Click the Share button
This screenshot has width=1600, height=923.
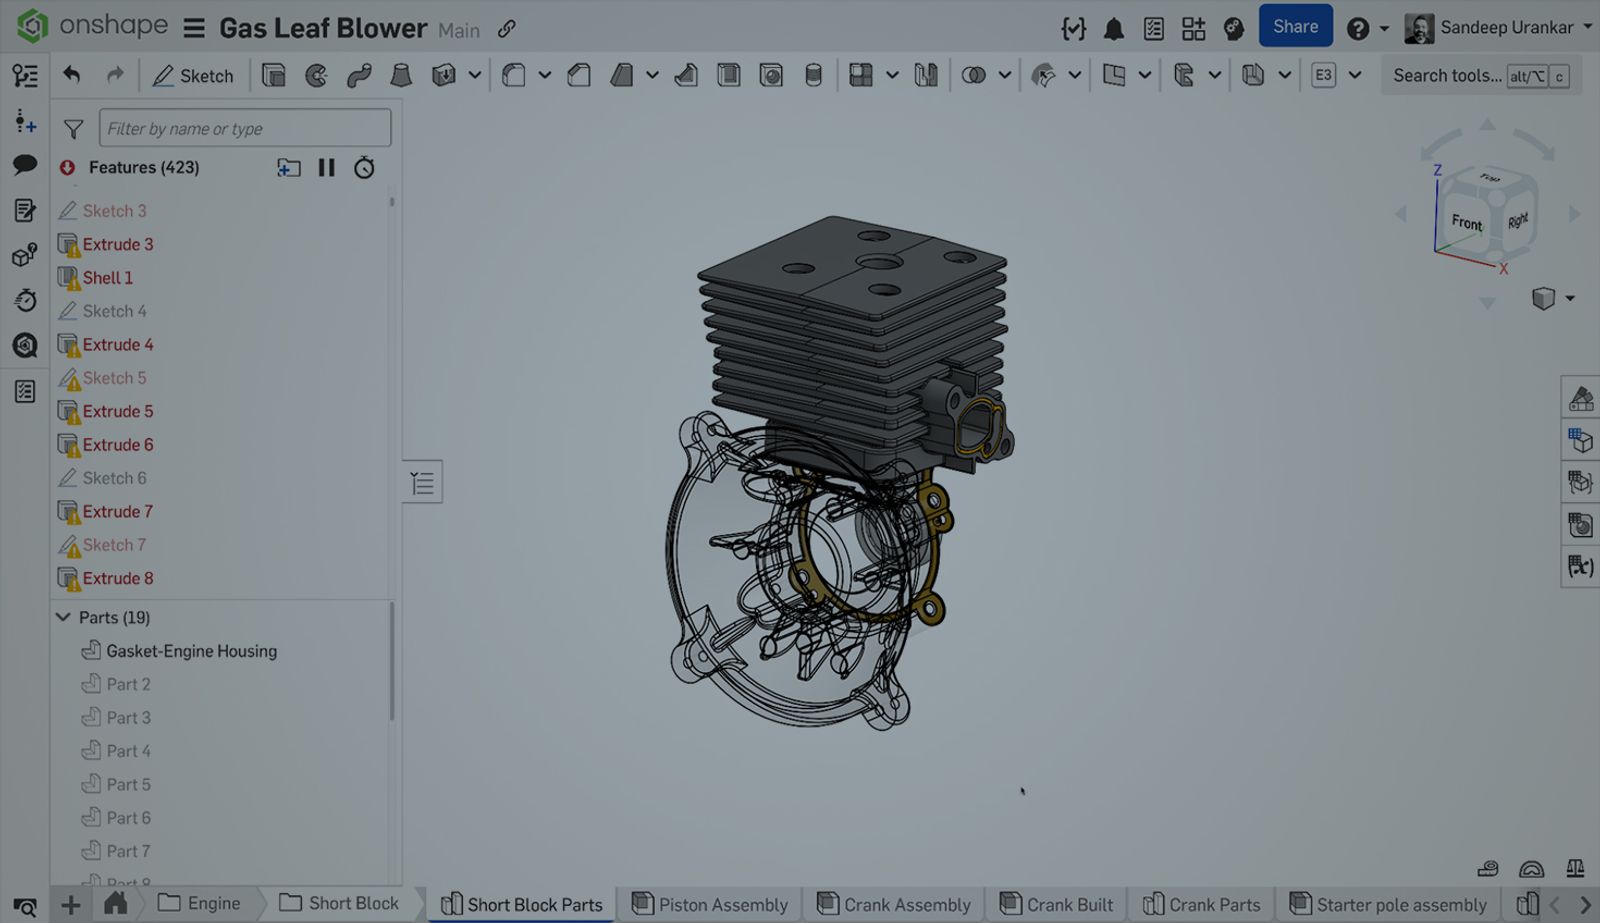coord(1295,27)
